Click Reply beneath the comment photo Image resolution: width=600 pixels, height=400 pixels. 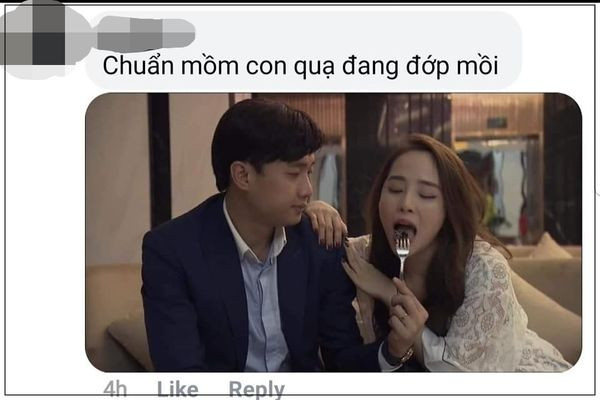256,390
